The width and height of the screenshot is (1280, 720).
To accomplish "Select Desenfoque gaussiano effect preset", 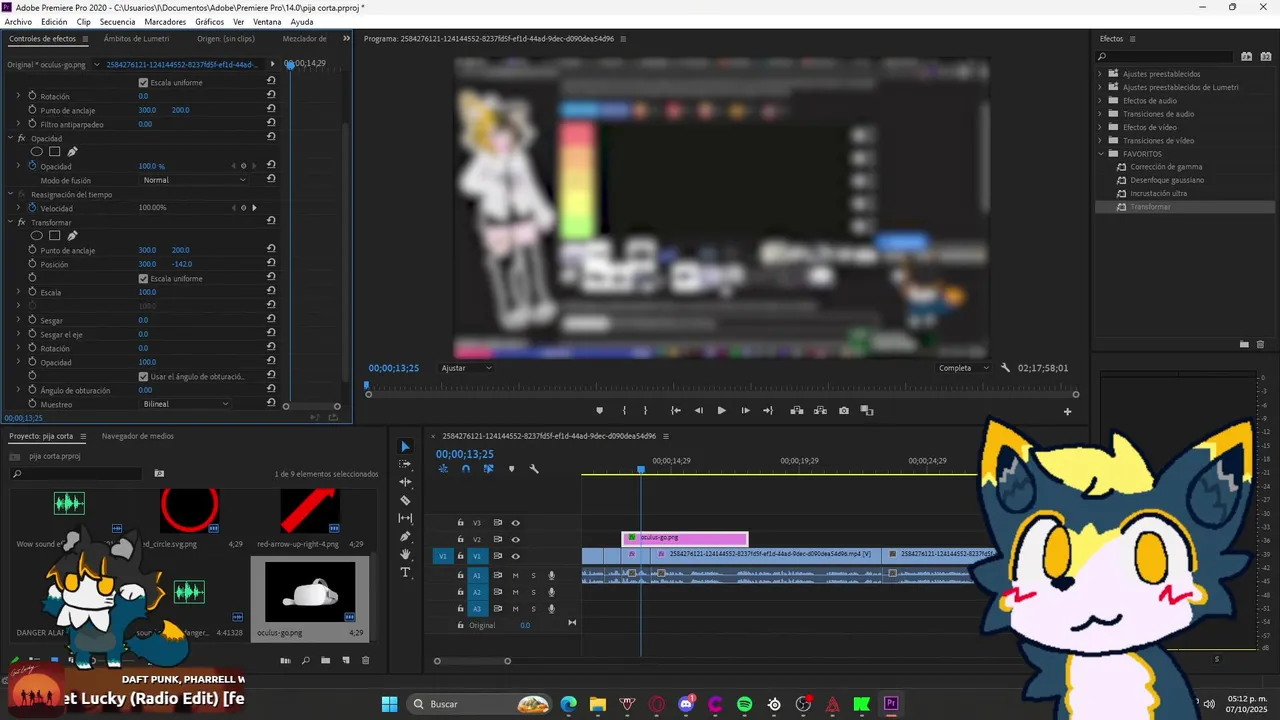I will point(1167,180).
